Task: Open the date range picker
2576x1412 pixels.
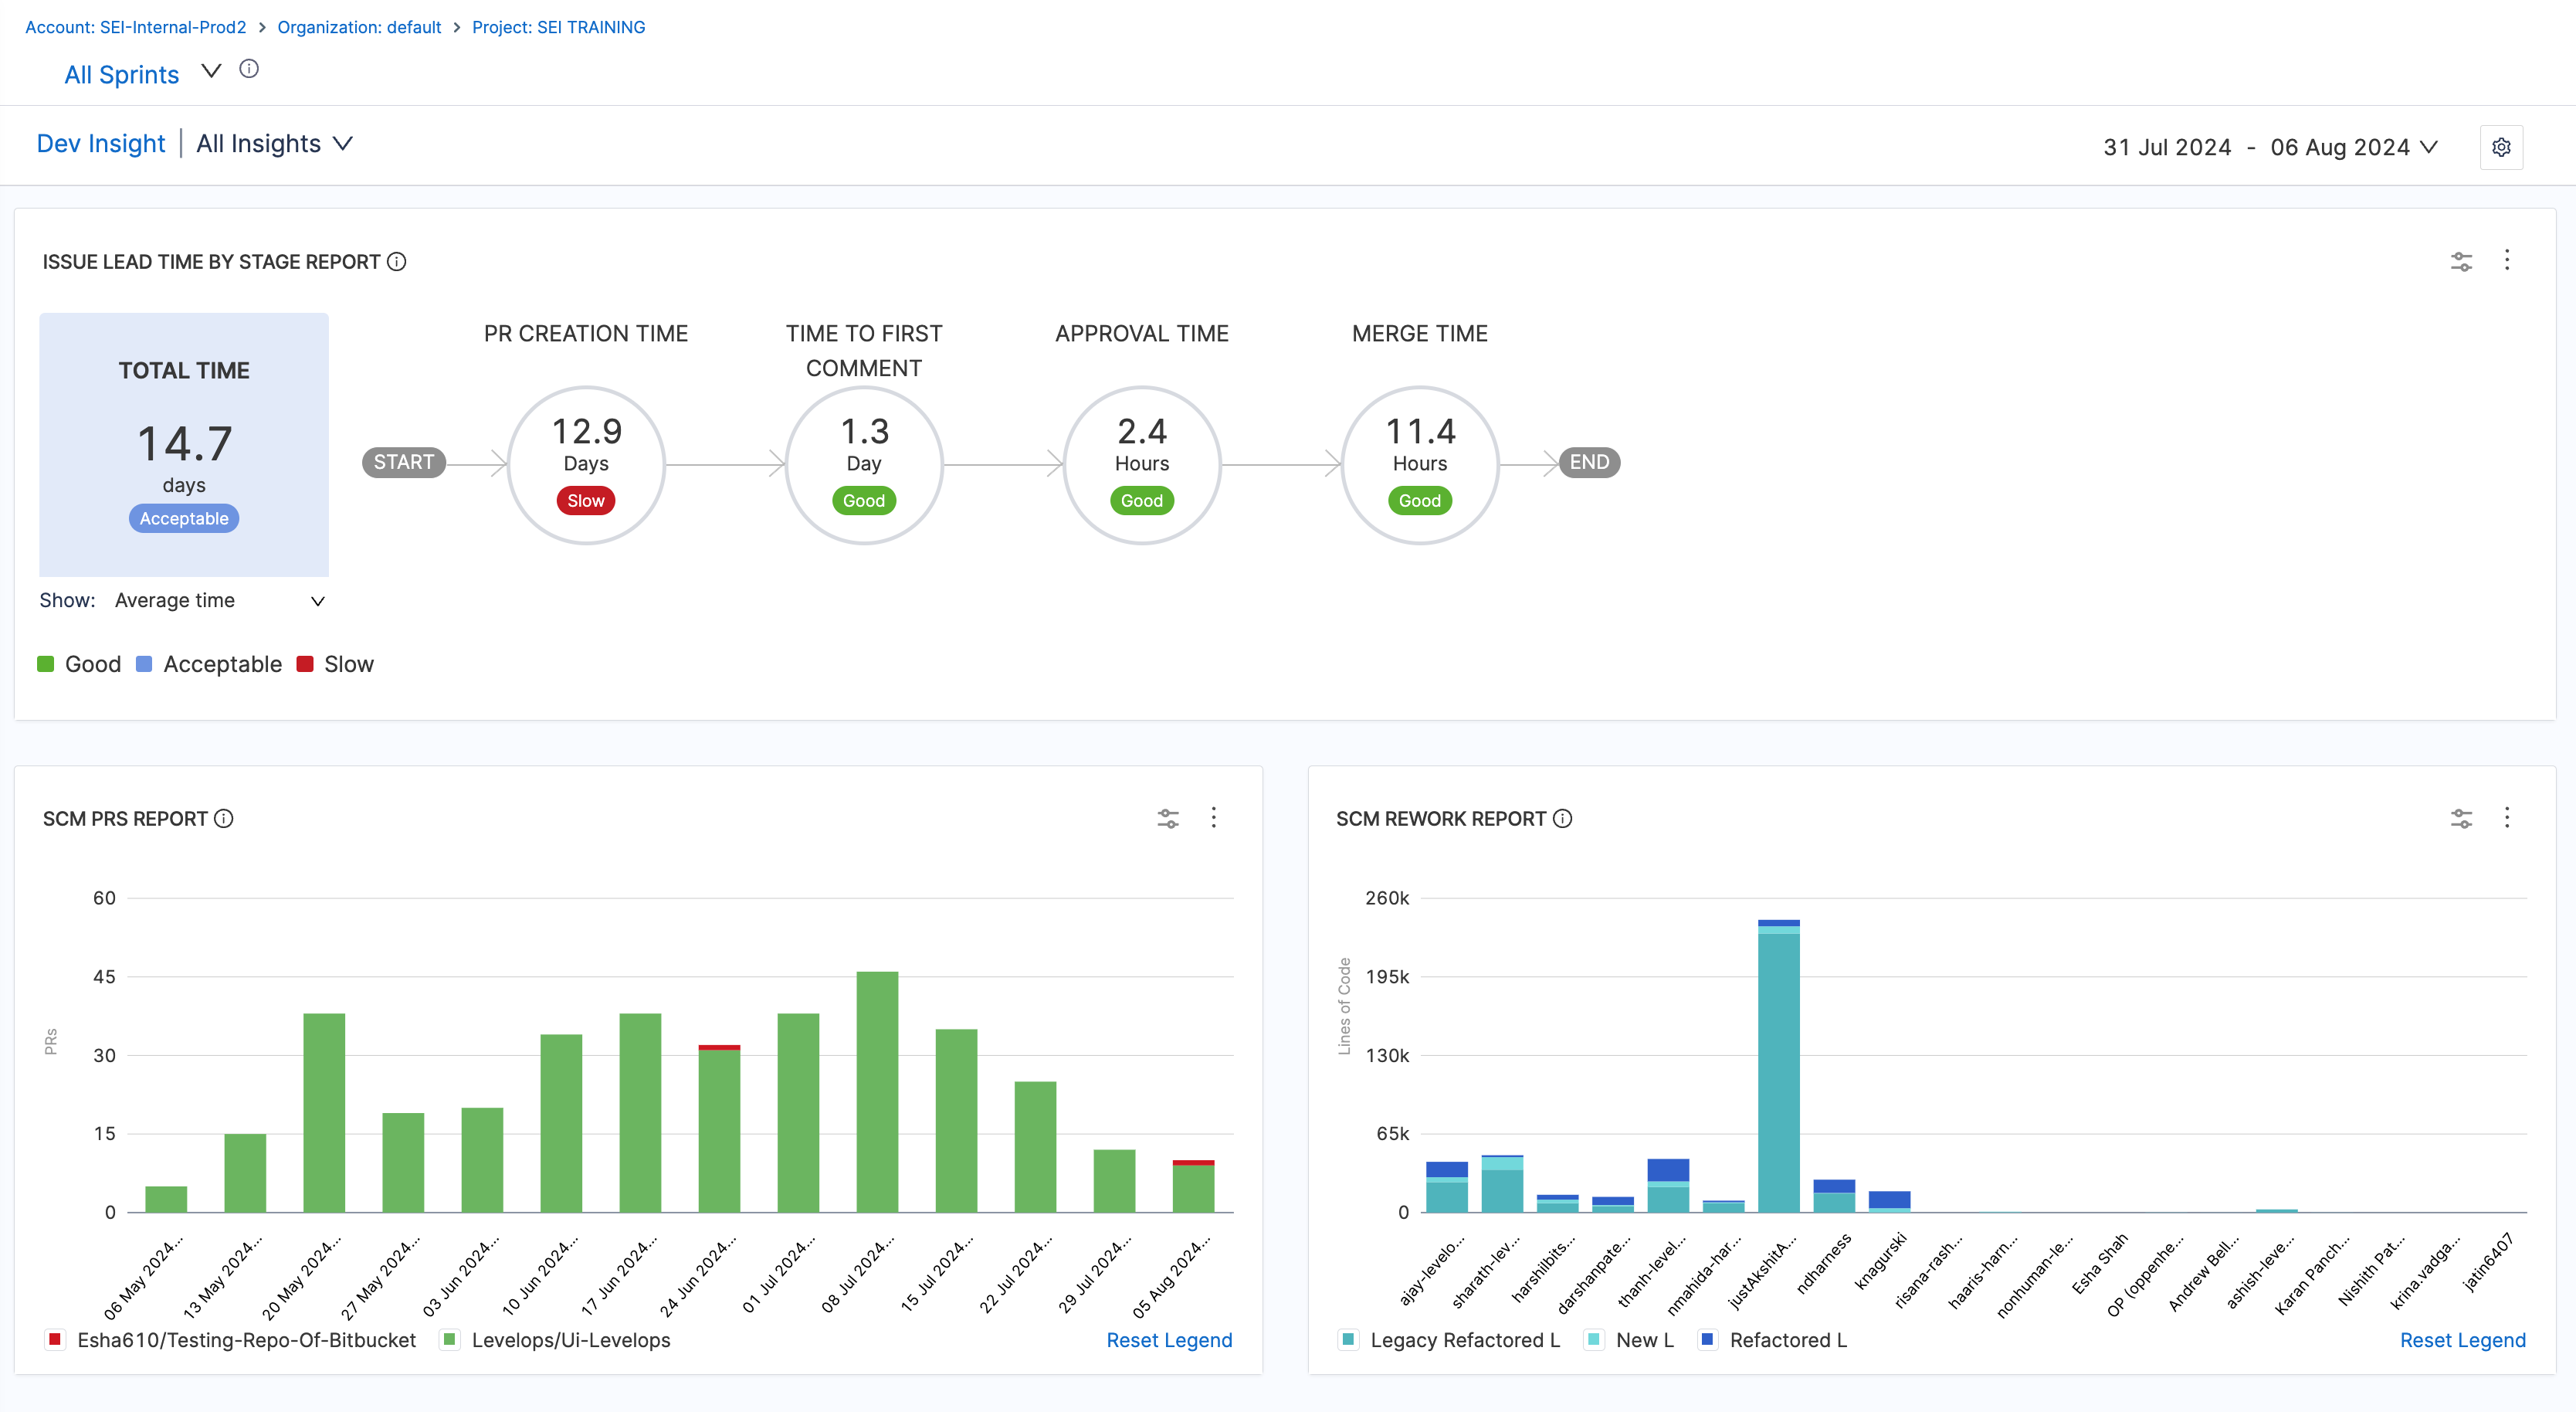Action: point(2269,147)
